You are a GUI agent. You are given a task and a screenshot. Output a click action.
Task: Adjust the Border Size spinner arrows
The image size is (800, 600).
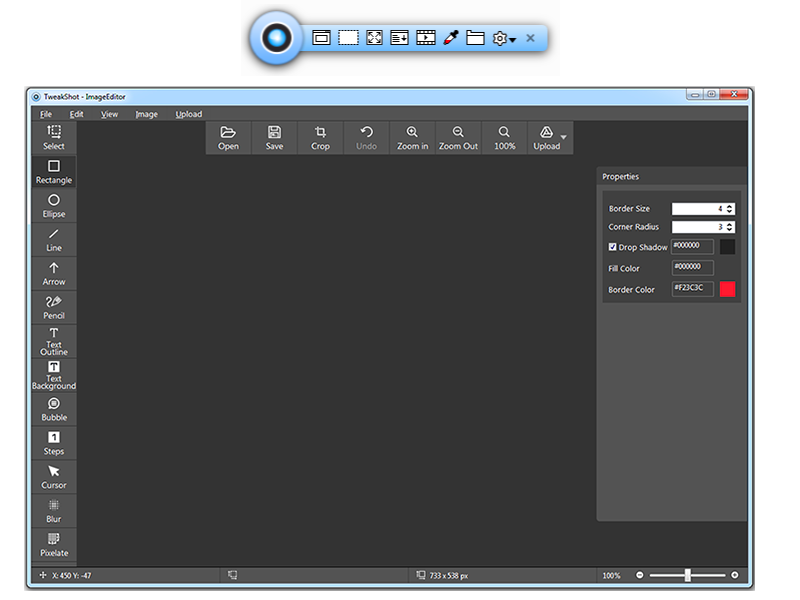(x=730, y=209)
